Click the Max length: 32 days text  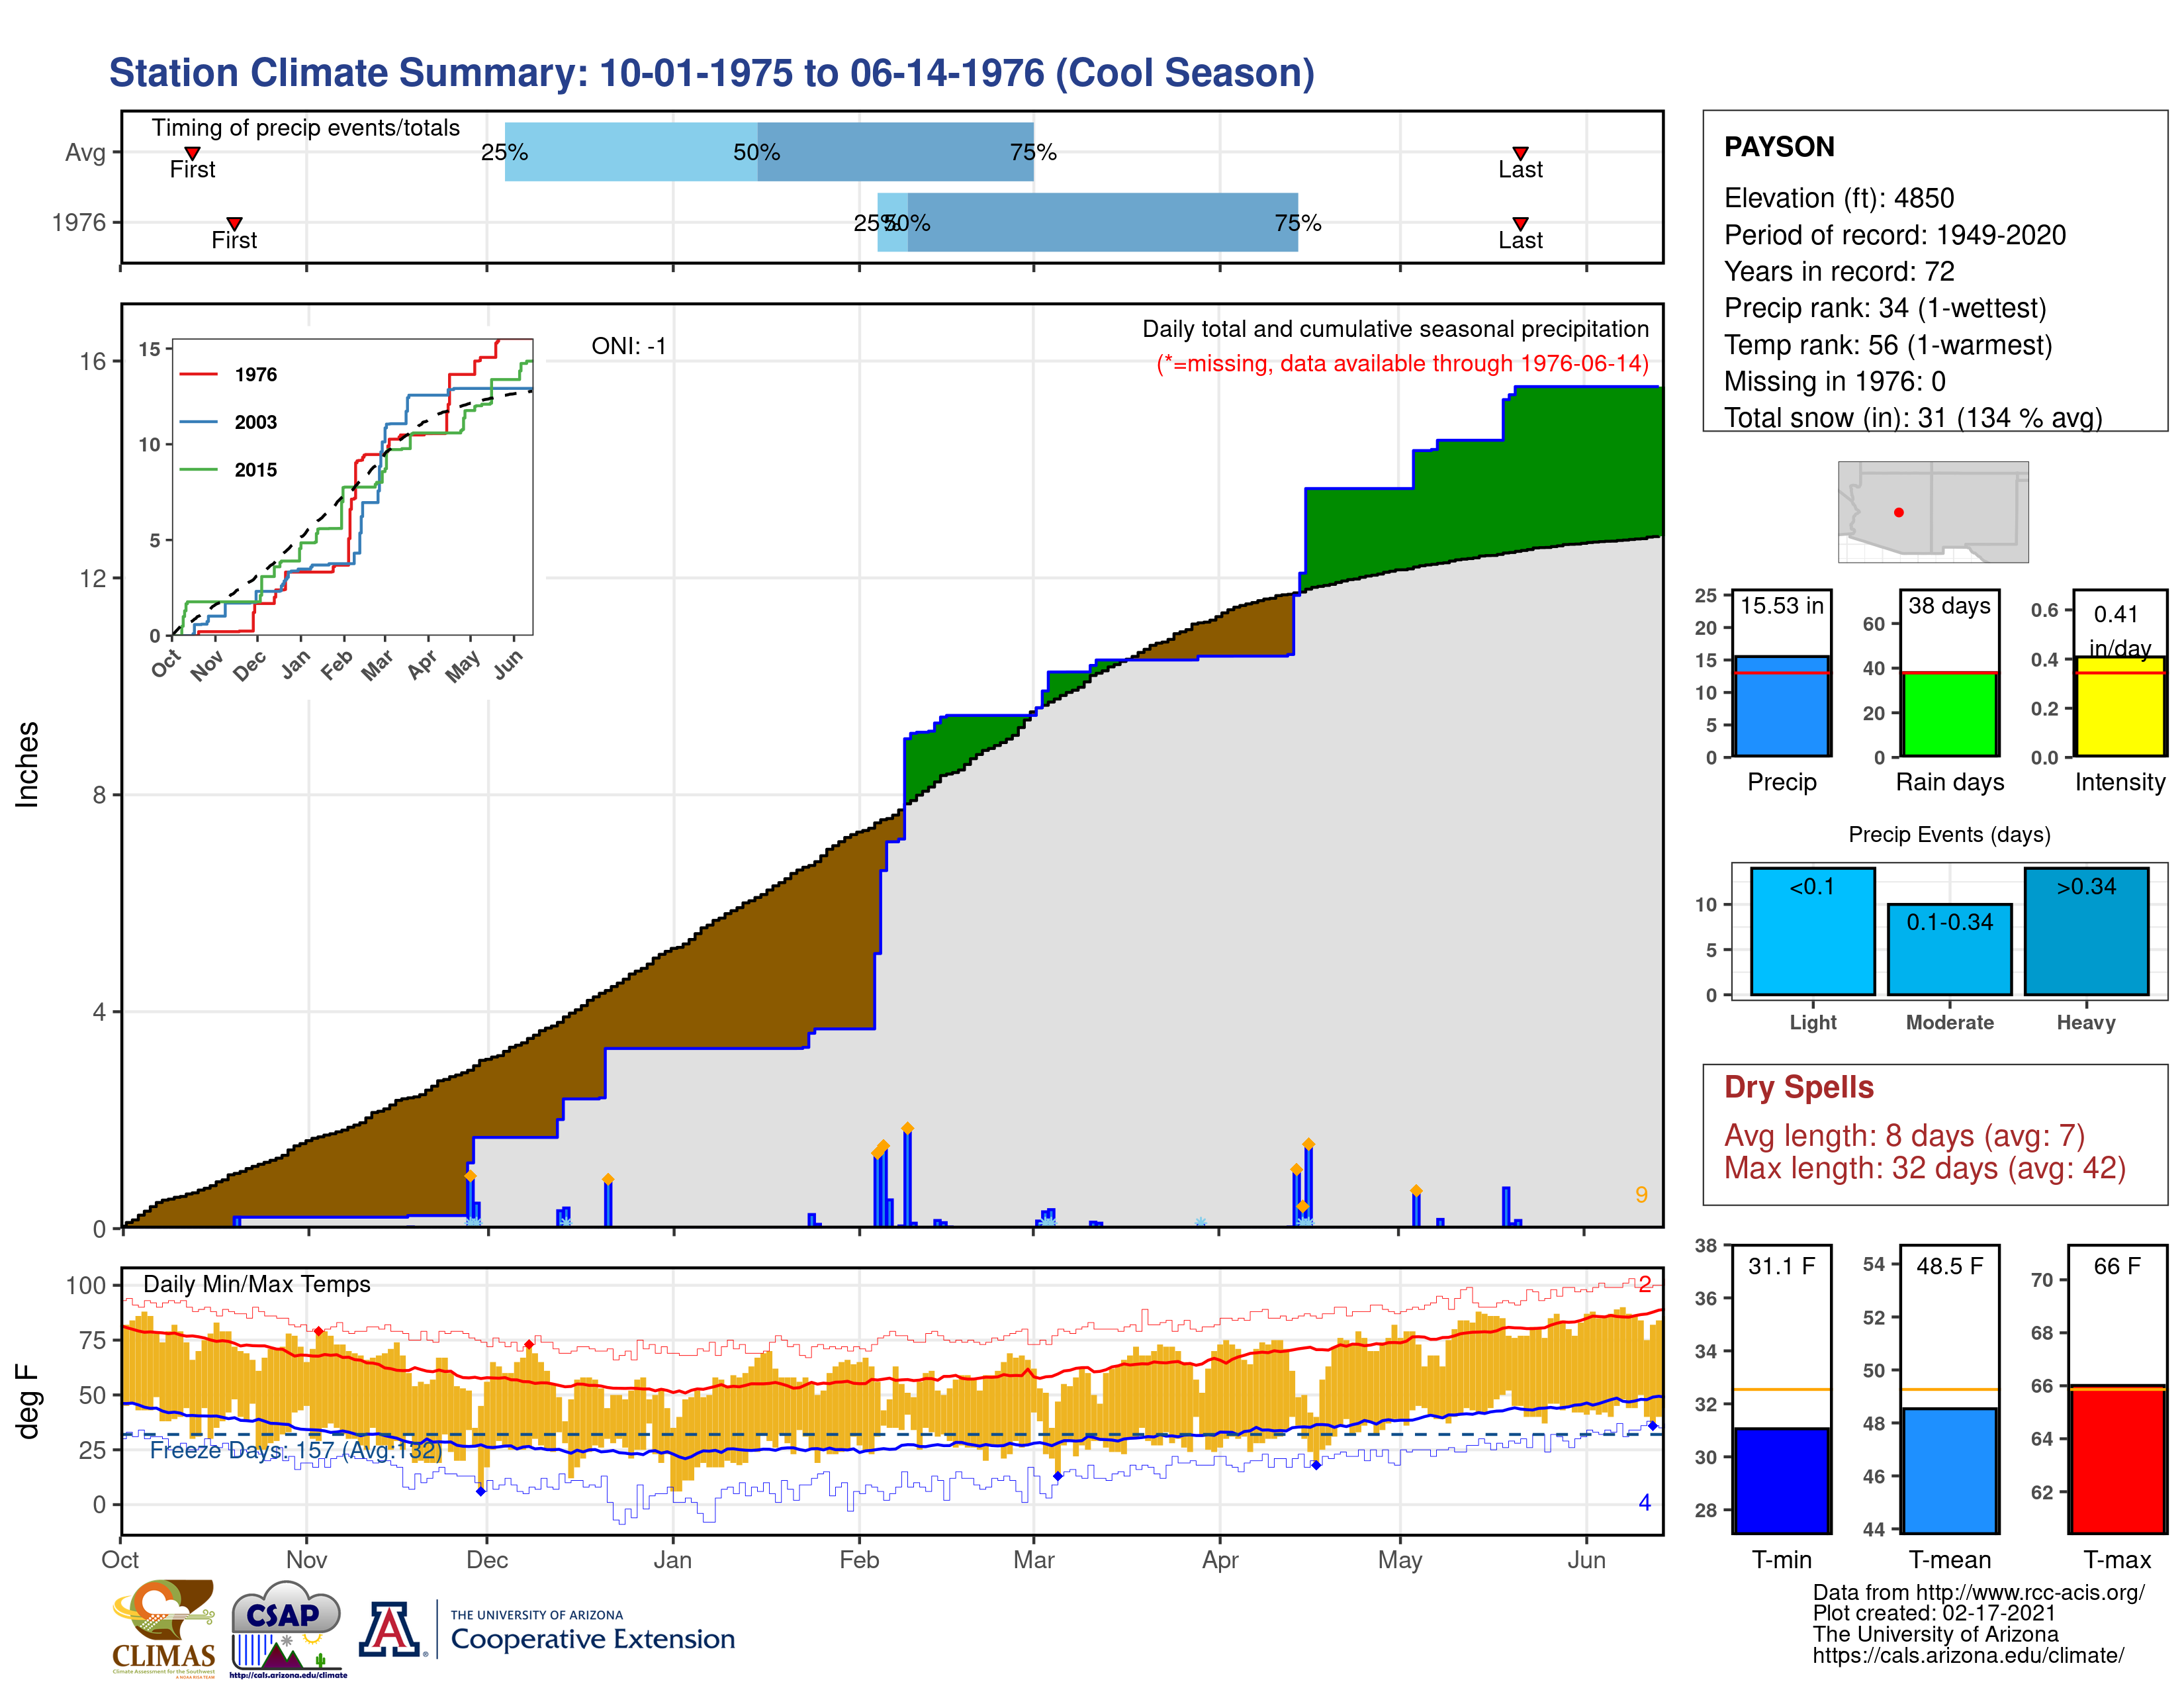click(x=1924, y=1168)
